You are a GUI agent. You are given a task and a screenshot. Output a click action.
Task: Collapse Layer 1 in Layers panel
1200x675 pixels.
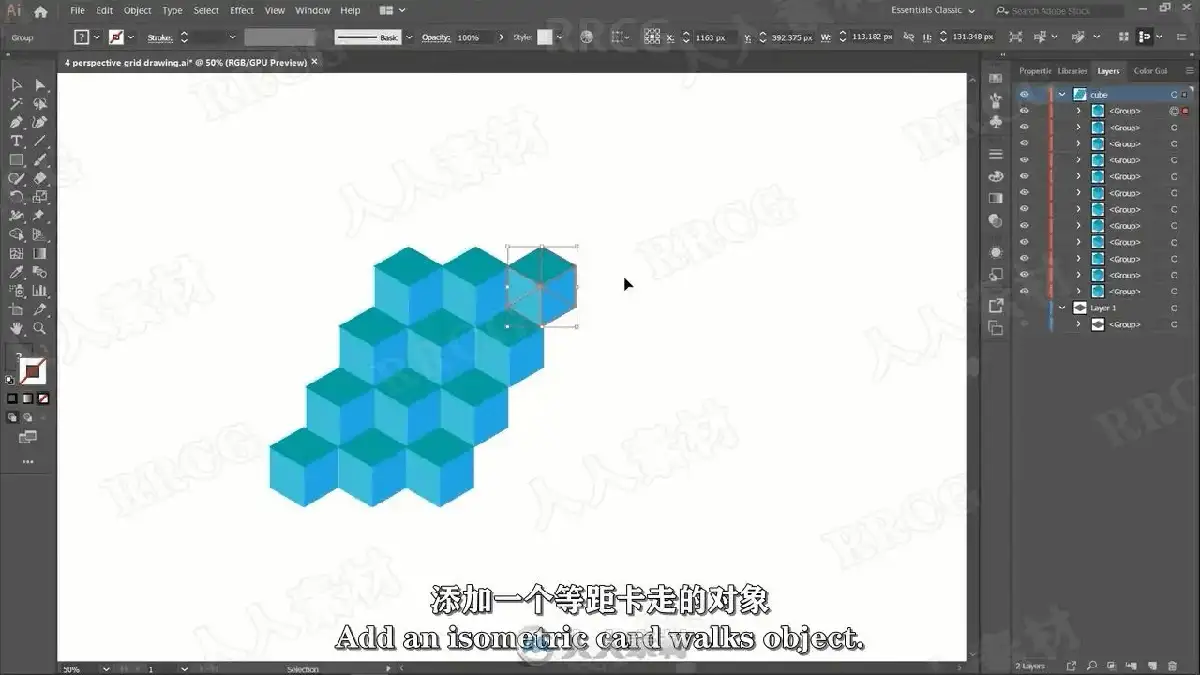(x=1062, y=308)
